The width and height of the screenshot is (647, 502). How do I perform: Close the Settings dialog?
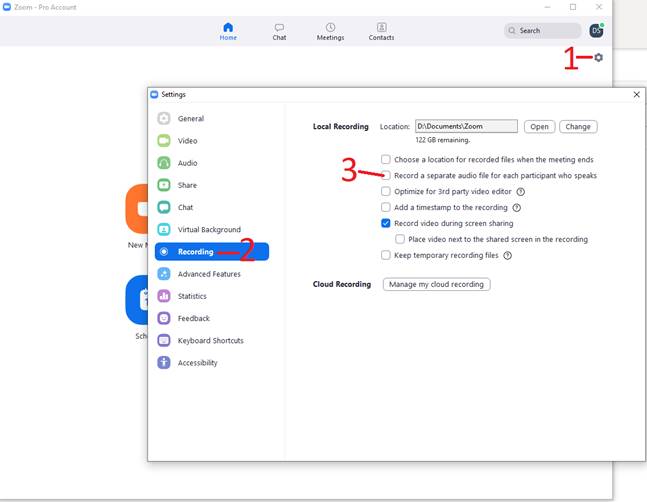tap(637, 94)
